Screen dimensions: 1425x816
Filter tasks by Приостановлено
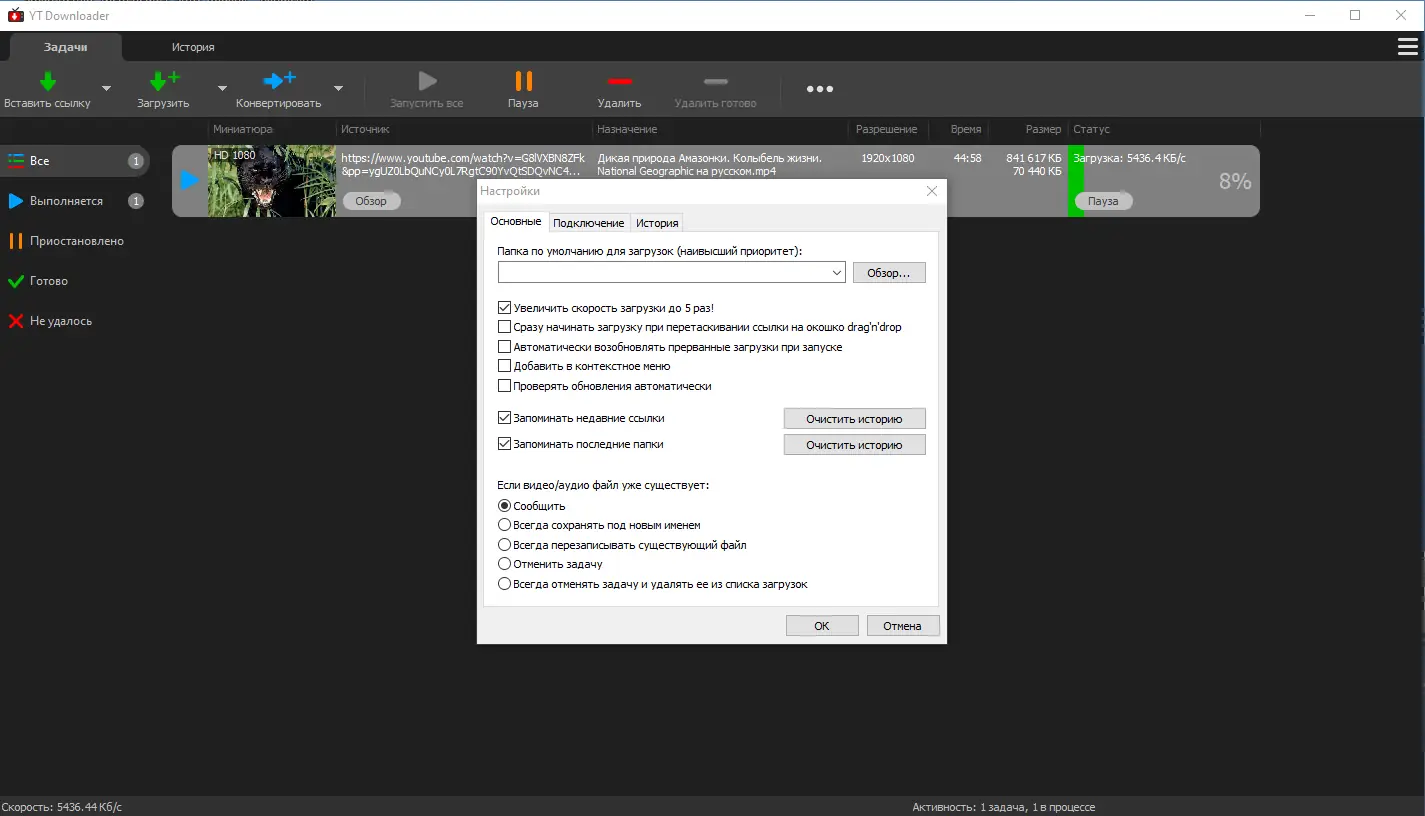(75, 241)
